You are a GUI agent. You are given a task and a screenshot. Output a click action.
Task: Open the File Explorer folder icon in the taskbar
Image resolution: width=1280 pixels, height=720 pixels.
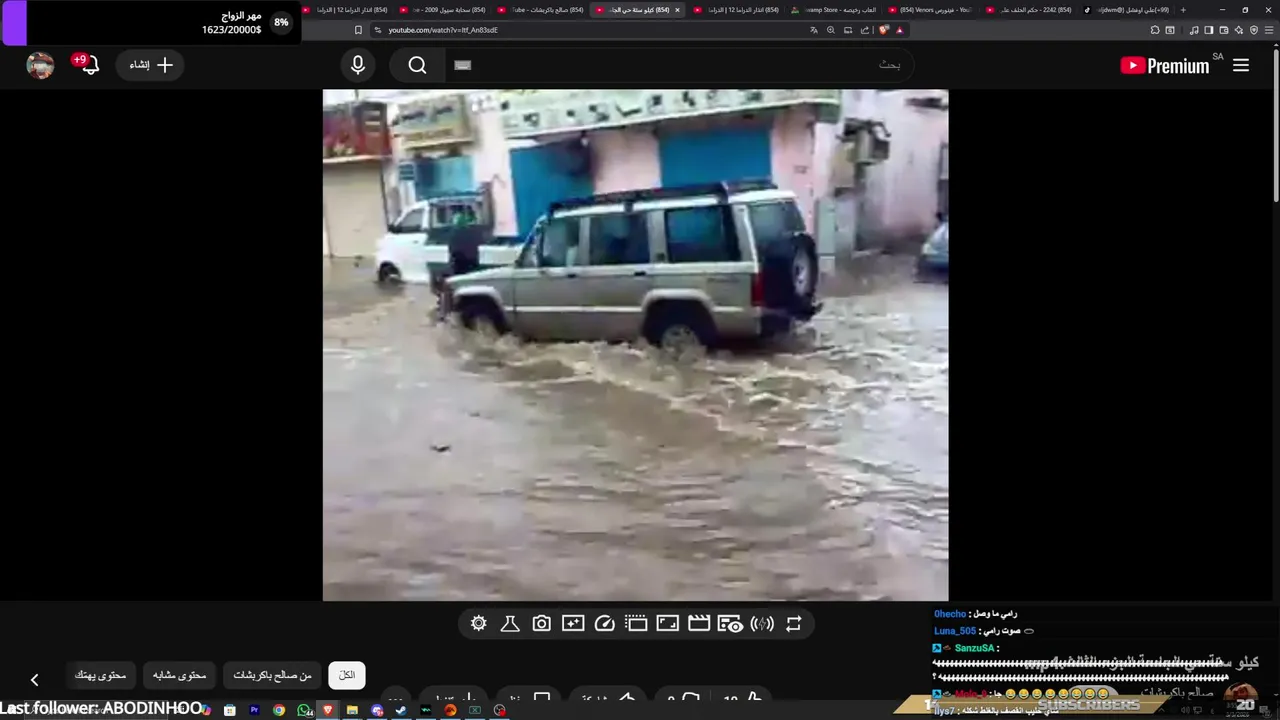(x=353, y=710)
